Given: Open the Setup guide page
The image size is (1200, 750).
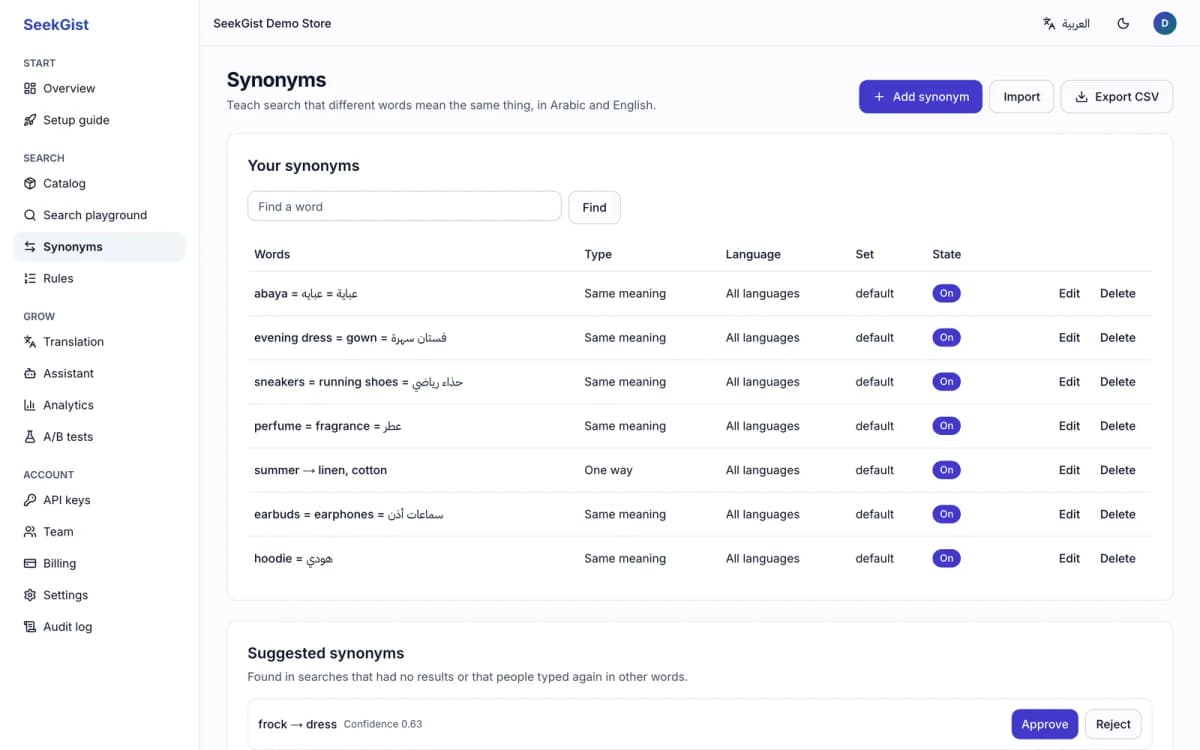Looking at the screenshot, I should [x=100, y=120].
